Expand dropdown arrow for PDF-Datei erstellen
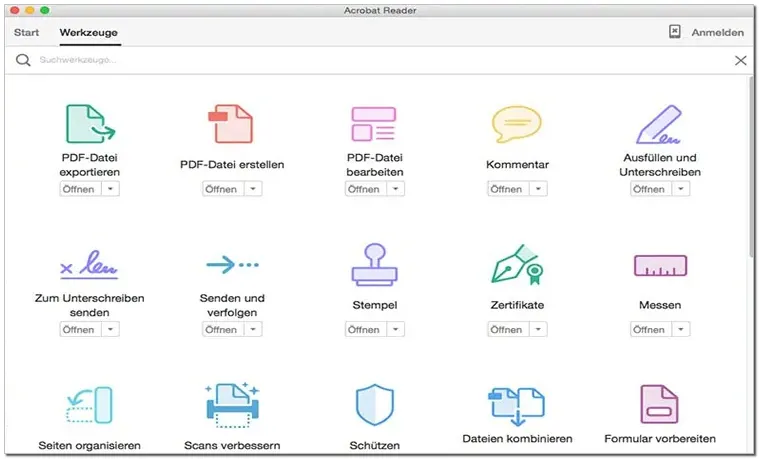This screenshot has height=459, width=759. [253, 189]
